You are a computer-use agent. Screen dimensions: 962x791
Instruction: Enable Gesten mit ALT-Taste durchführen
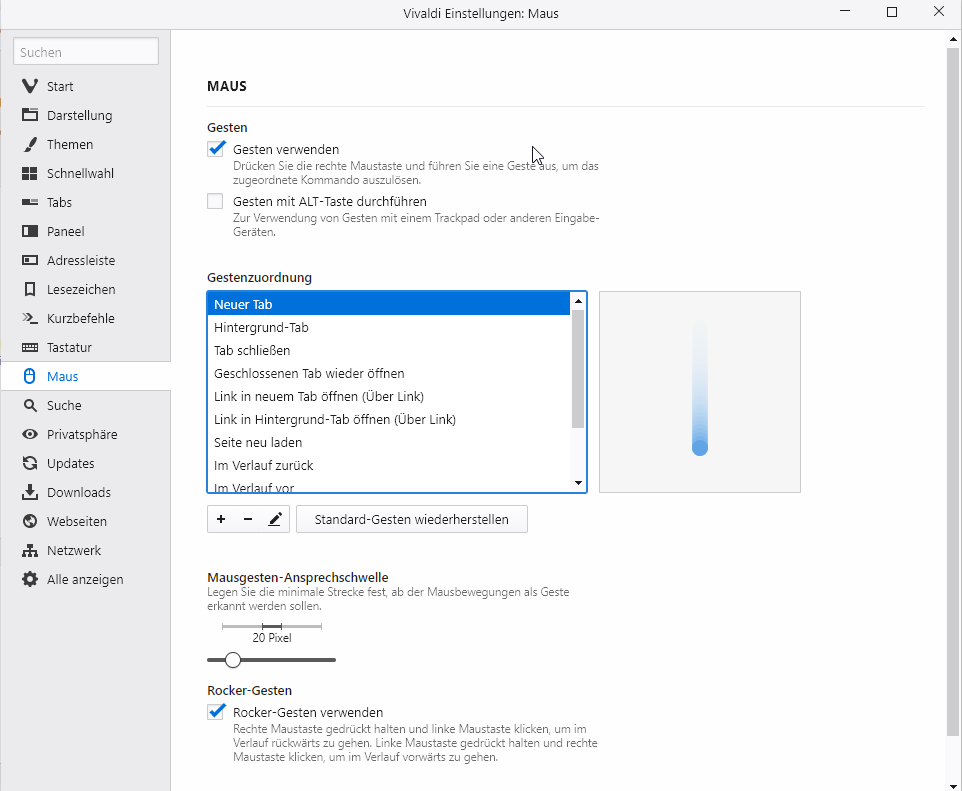point(215,201)
